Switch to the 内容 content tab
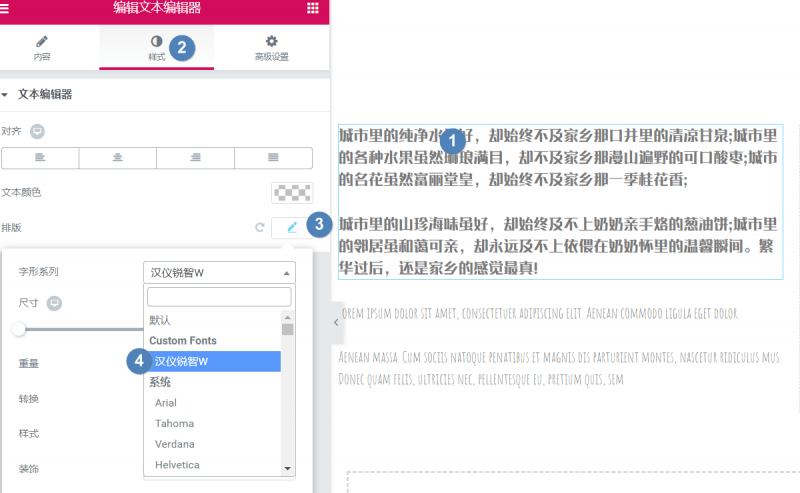 coord(42,48)
